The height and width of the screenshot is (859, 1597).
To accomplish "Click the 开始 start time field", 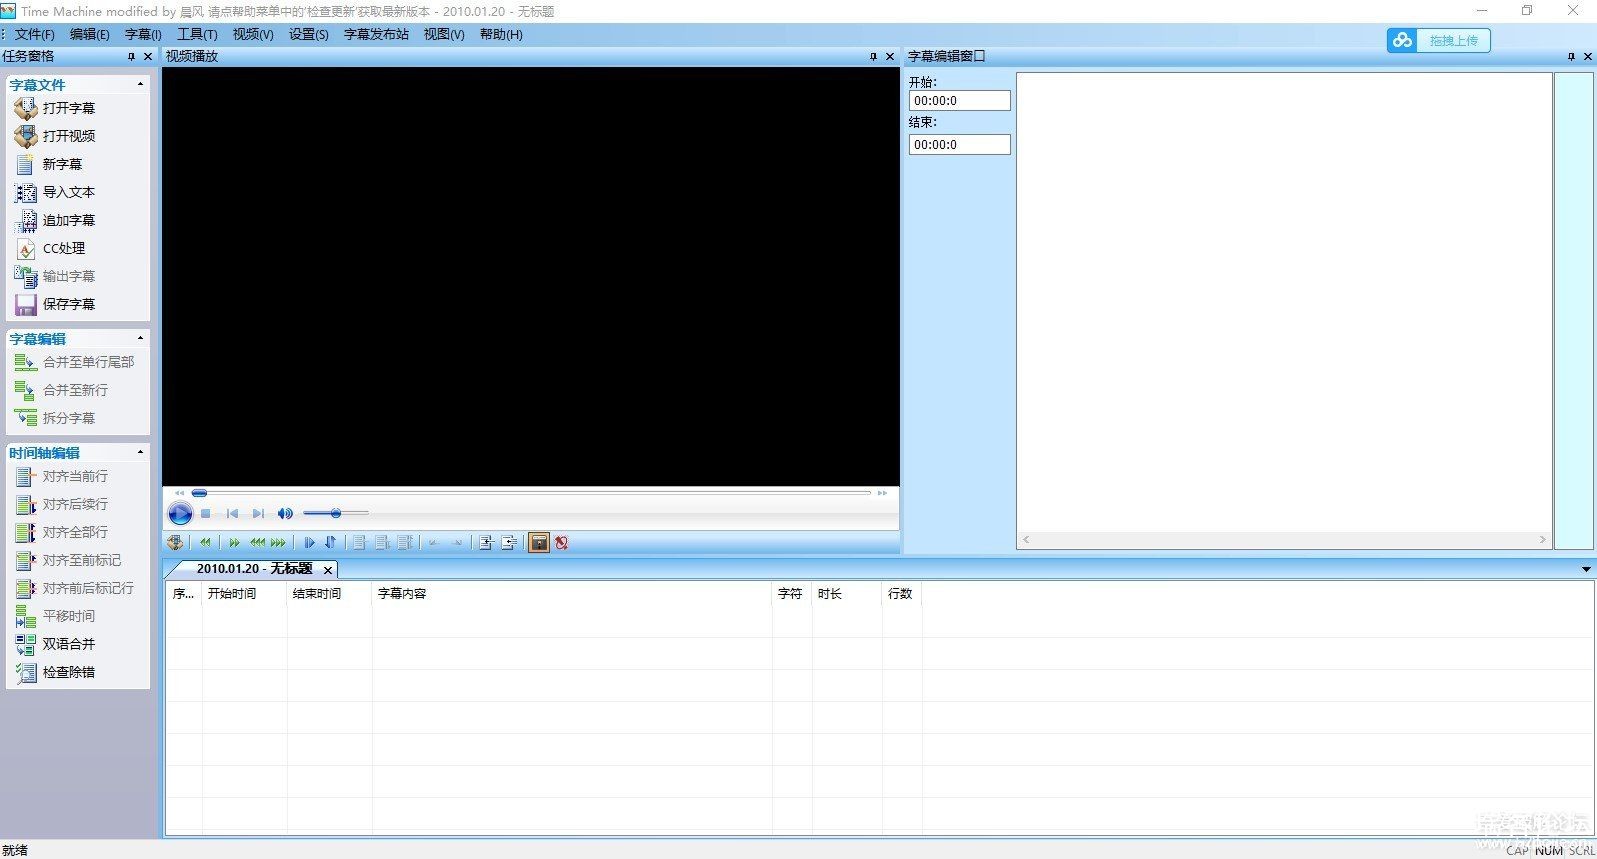I will pyautogui.click(x=959, y=101).
